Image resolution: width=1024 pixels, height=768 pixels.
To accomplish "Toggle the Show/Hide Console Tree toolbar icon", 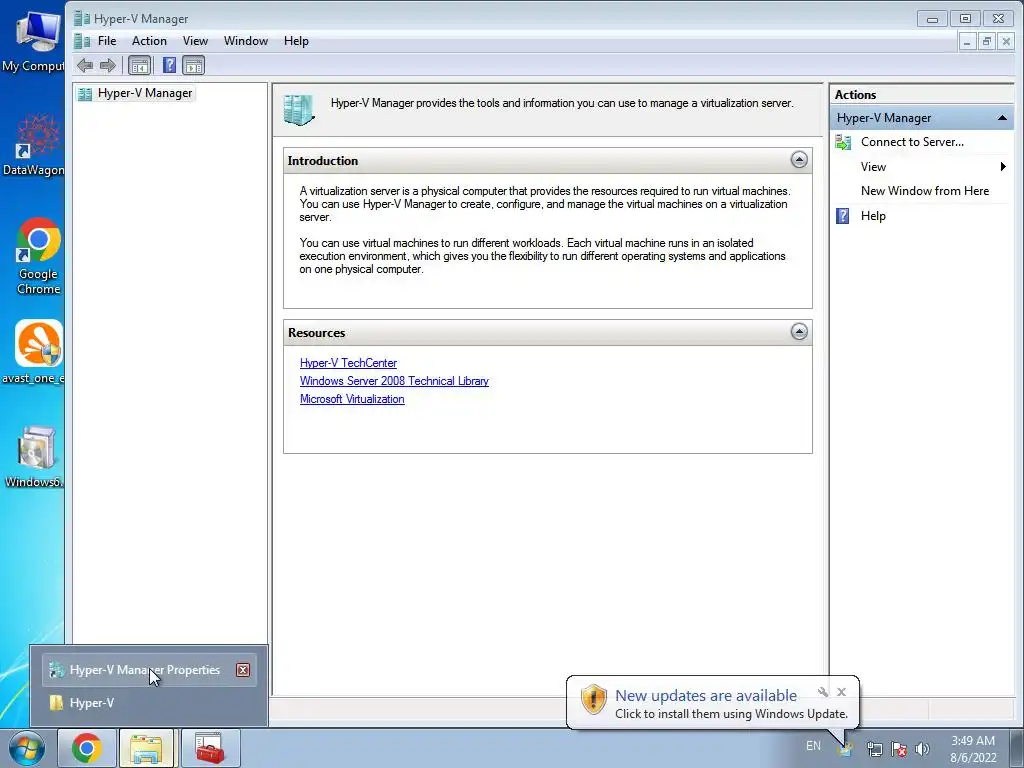I will (139, 65).
